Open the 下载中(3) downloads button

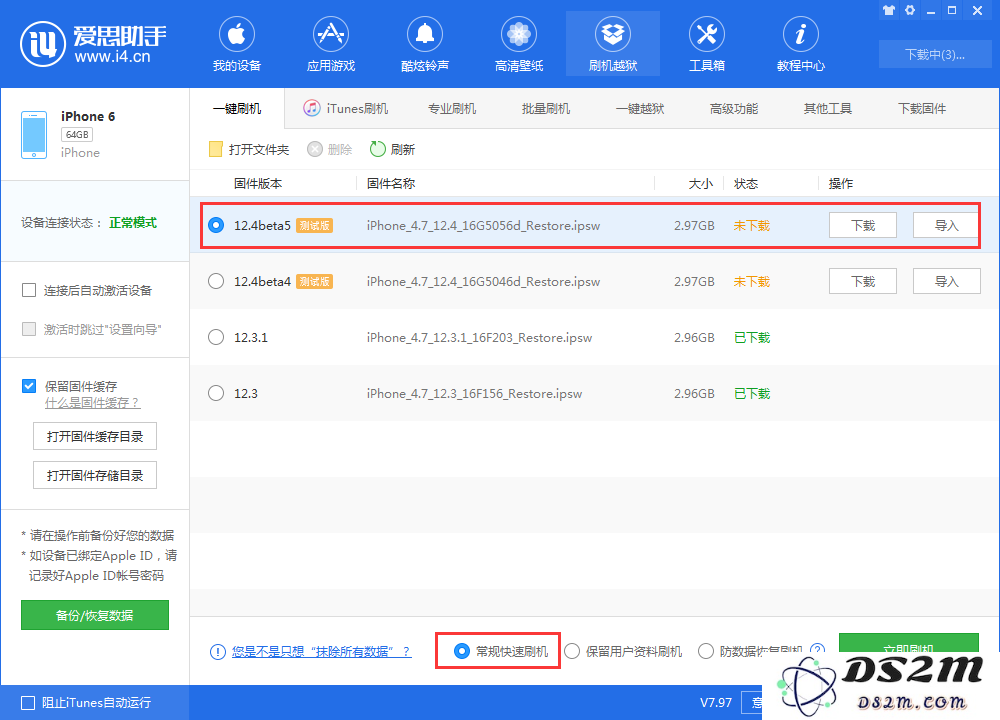[x=935, y=54]
